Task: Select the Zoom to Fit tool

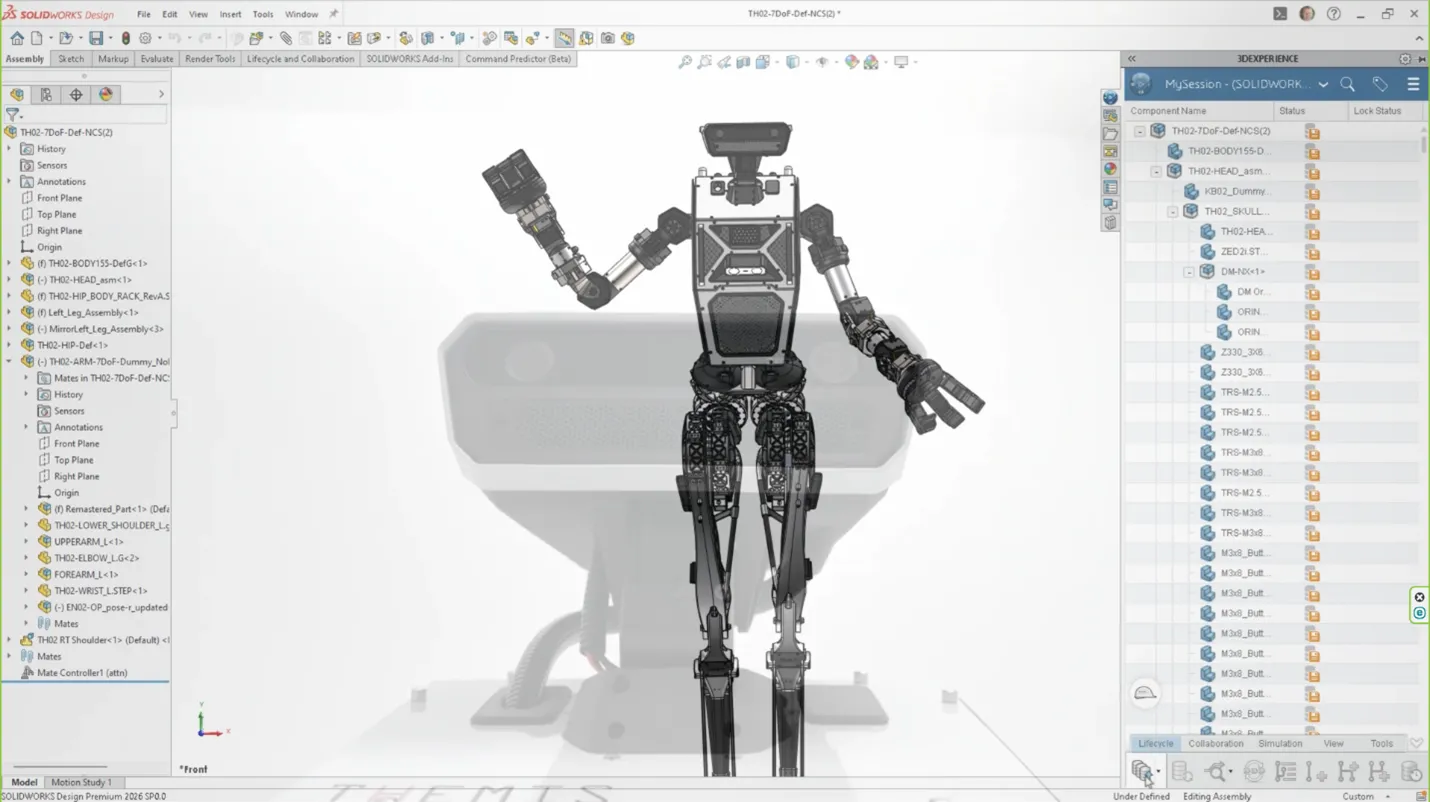Action: click(686, 62)
